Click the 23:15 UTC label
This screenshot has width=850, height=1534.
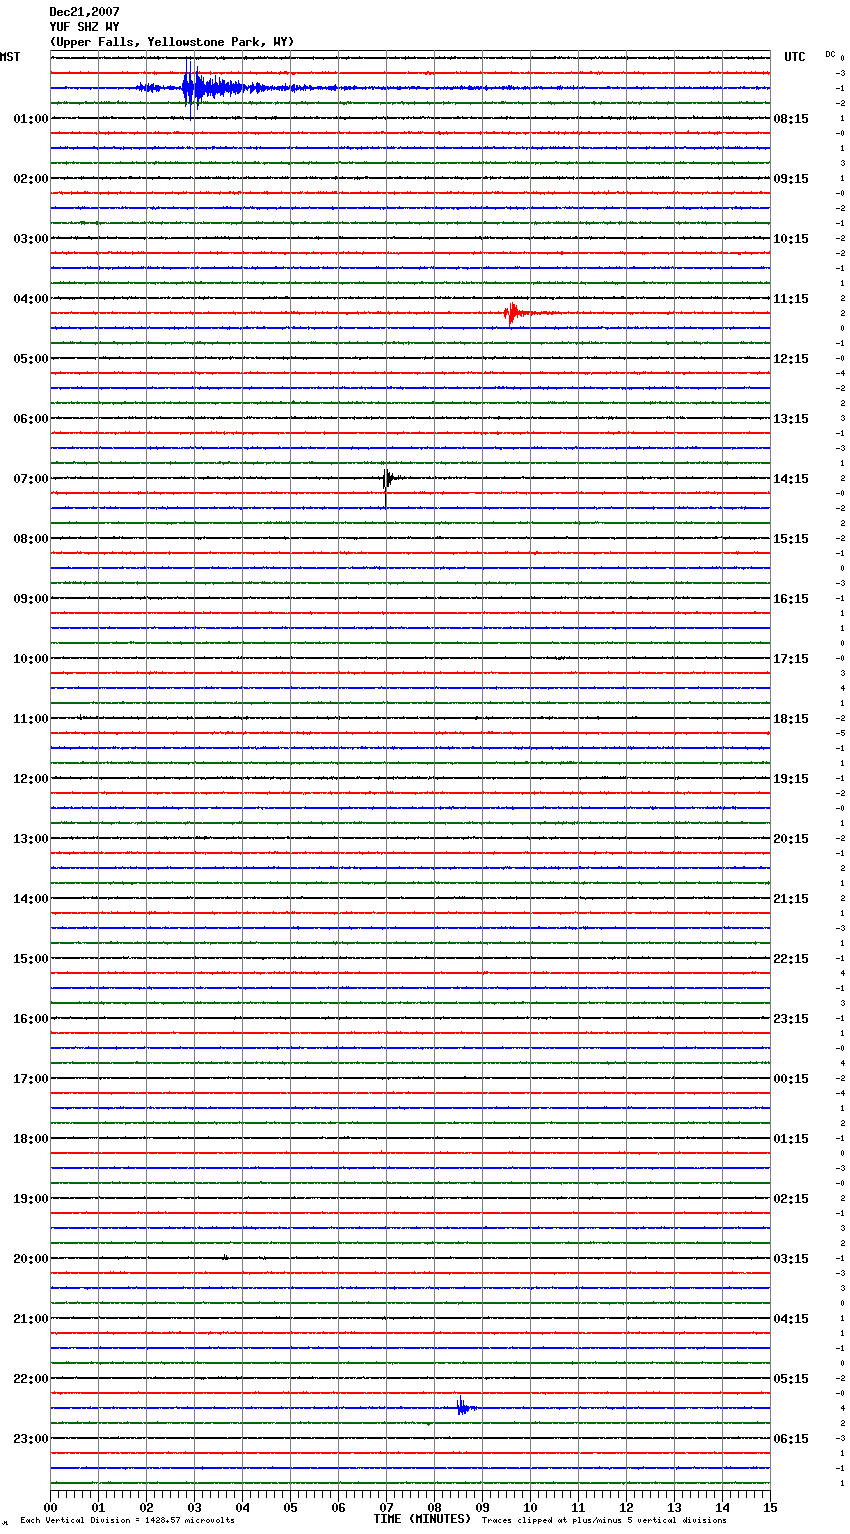pyautogui.click(x=791, y=1018)
